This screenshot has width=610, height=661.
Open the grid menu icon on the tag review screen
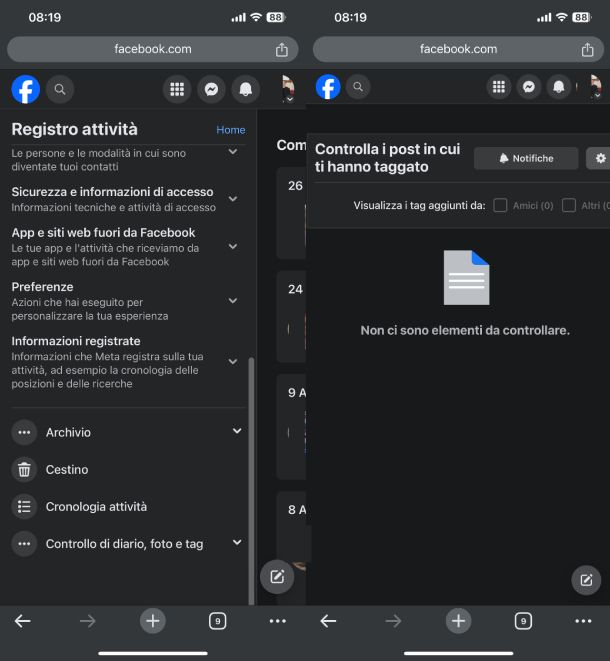[x=499, y=87]
